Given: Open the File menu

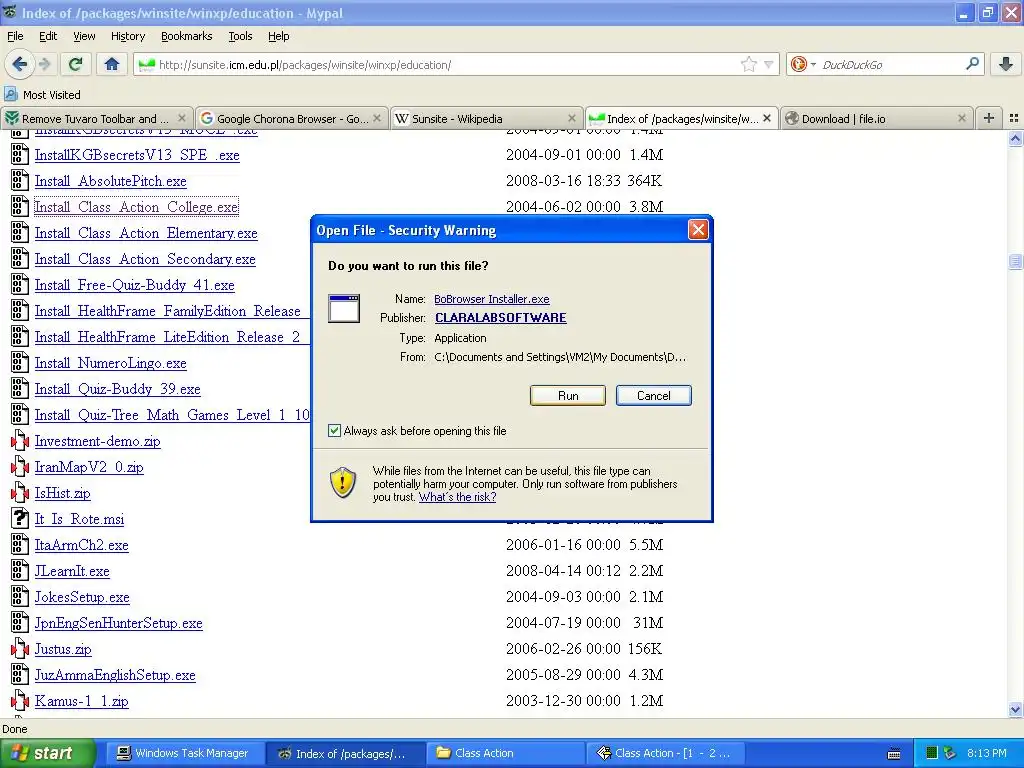Looking at the screenshot, I should click(x=15, y=36).
